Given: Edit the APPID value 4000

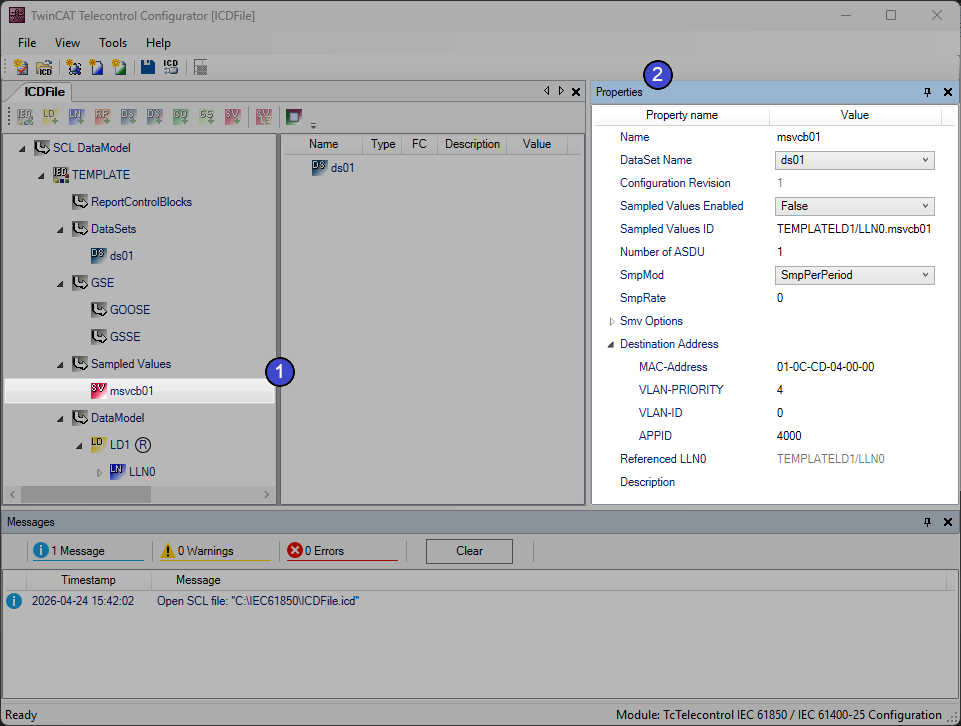Looking at the screenshot, I should (x=789, y=436).
